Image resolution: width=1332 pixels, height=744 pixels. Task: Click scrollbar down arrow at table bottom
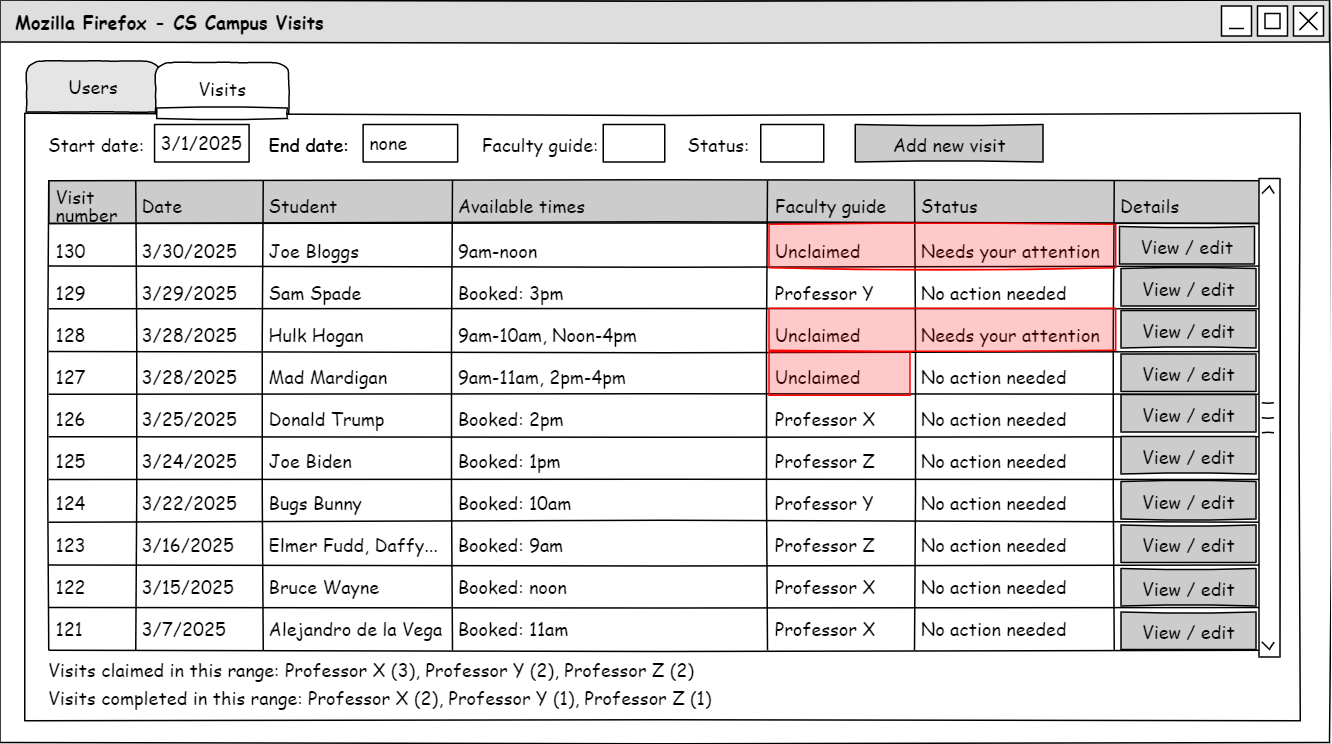click(x=1269, y=645)
